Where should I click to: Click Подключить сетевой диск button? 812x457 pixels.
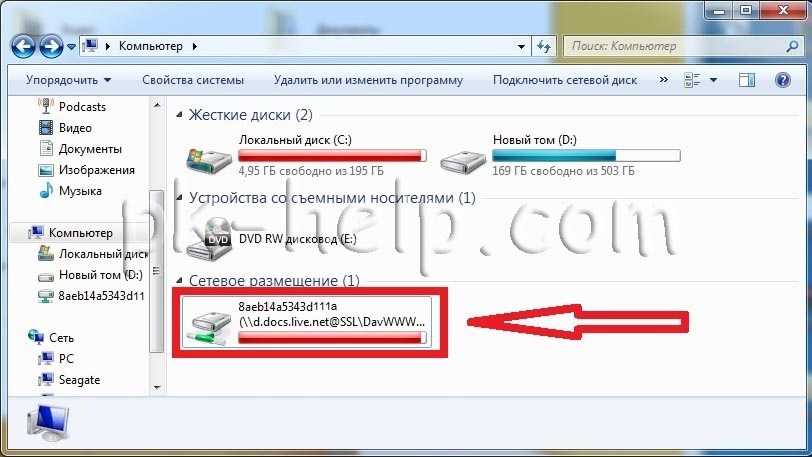565,80
